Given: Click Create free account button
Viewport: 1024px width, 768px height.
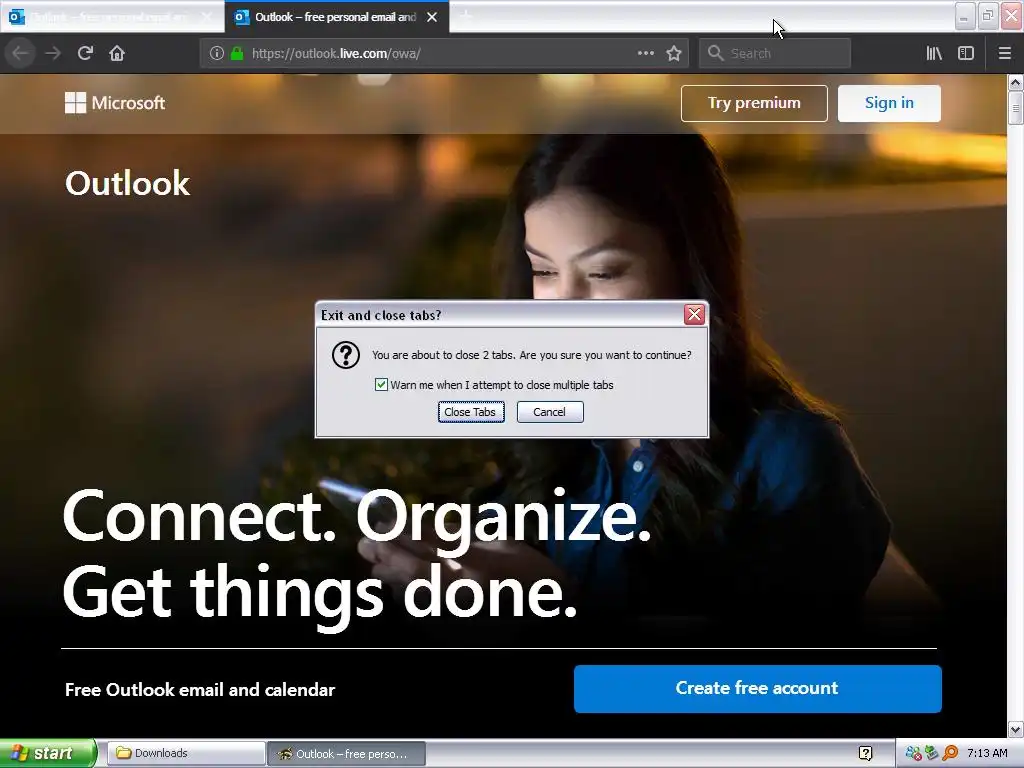Looking at the screenshot, I should point(758,688).
